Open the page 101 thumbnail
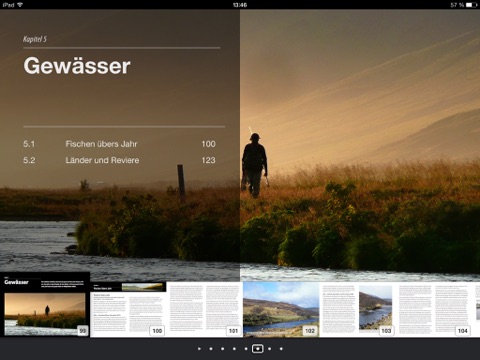Image resolution: width=480 pixels, height=360 pixels. click(x=205, y=310)
